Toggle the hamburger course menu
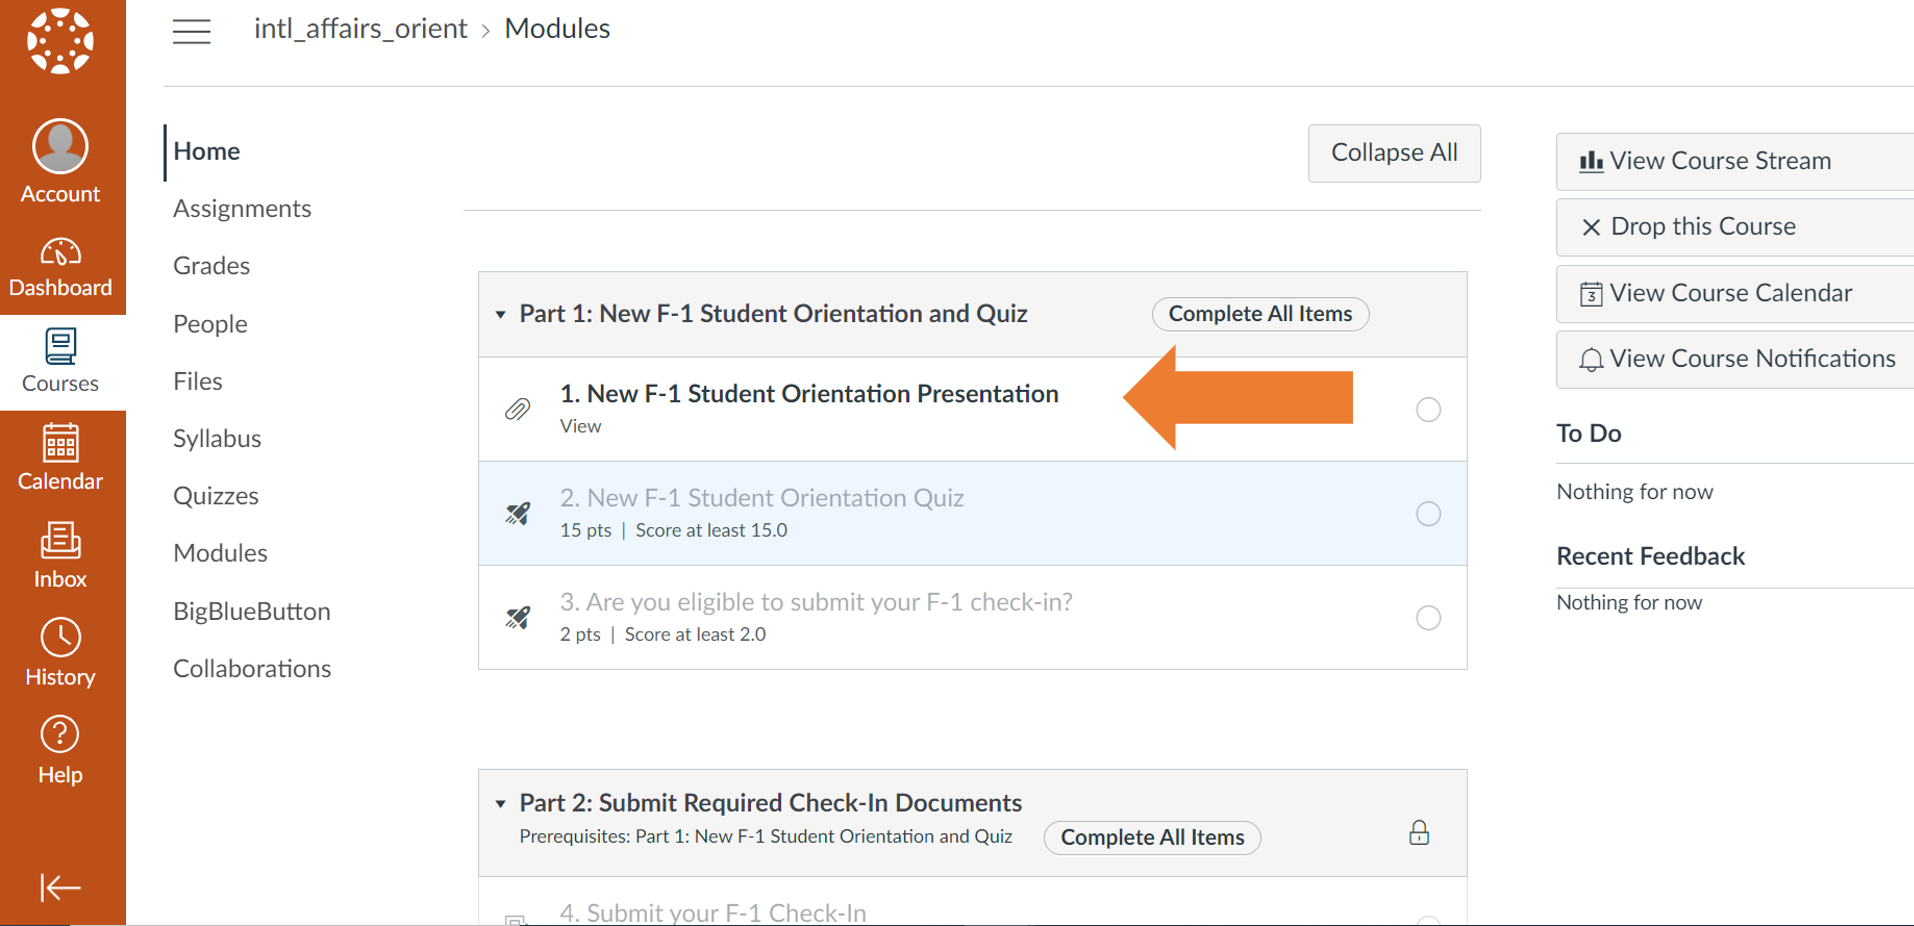 [191, 31]
